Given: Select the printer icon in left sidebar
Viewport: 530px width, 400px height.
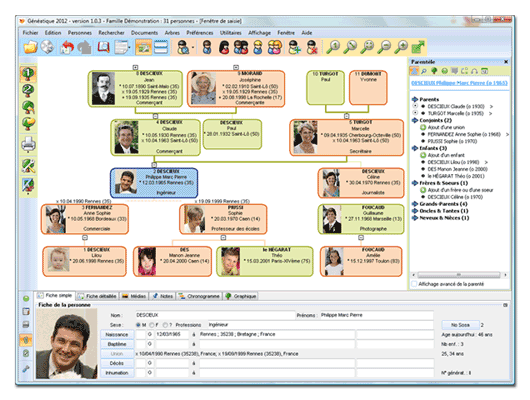Looking at the screenshot, I should click(28, 144).
